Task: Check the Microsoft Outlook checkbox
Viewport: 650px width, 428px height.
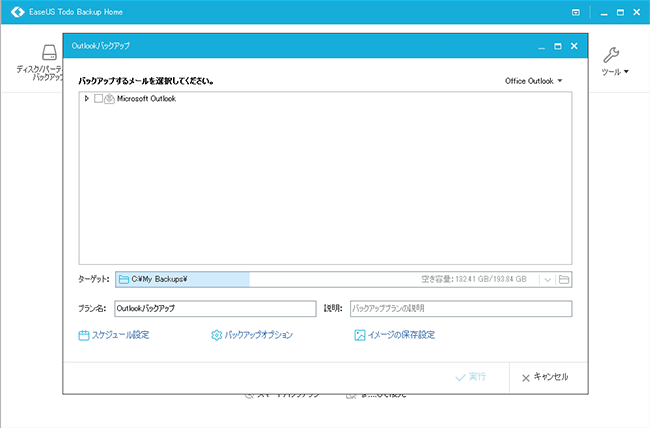Action: coord(98,98)
